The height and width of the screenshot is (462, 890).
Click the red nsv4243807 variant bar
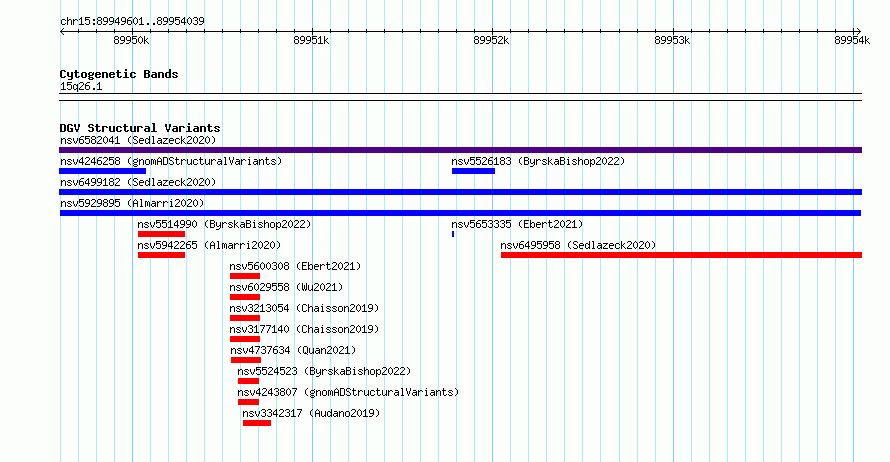tap(248, 402)
